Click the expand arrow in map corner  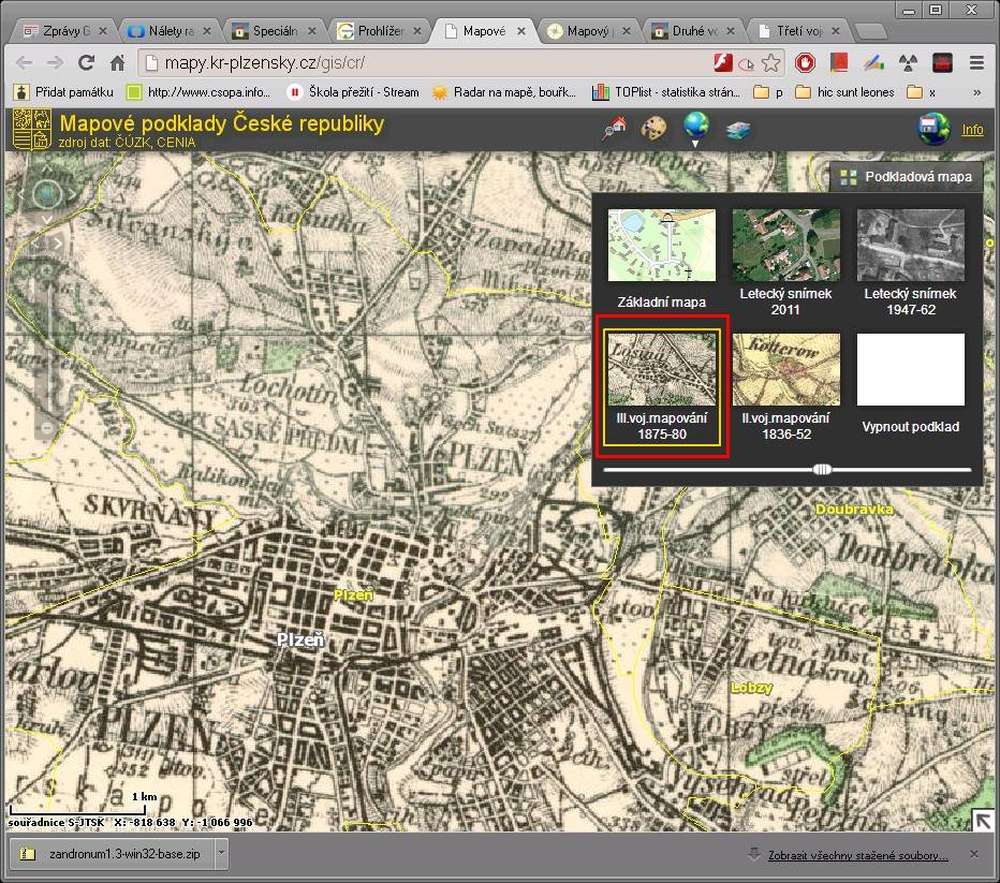983,820
